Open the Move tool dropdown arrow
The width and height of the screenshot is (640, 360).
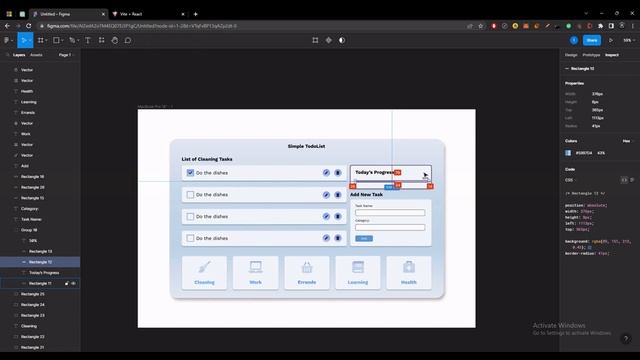(30, 40)
